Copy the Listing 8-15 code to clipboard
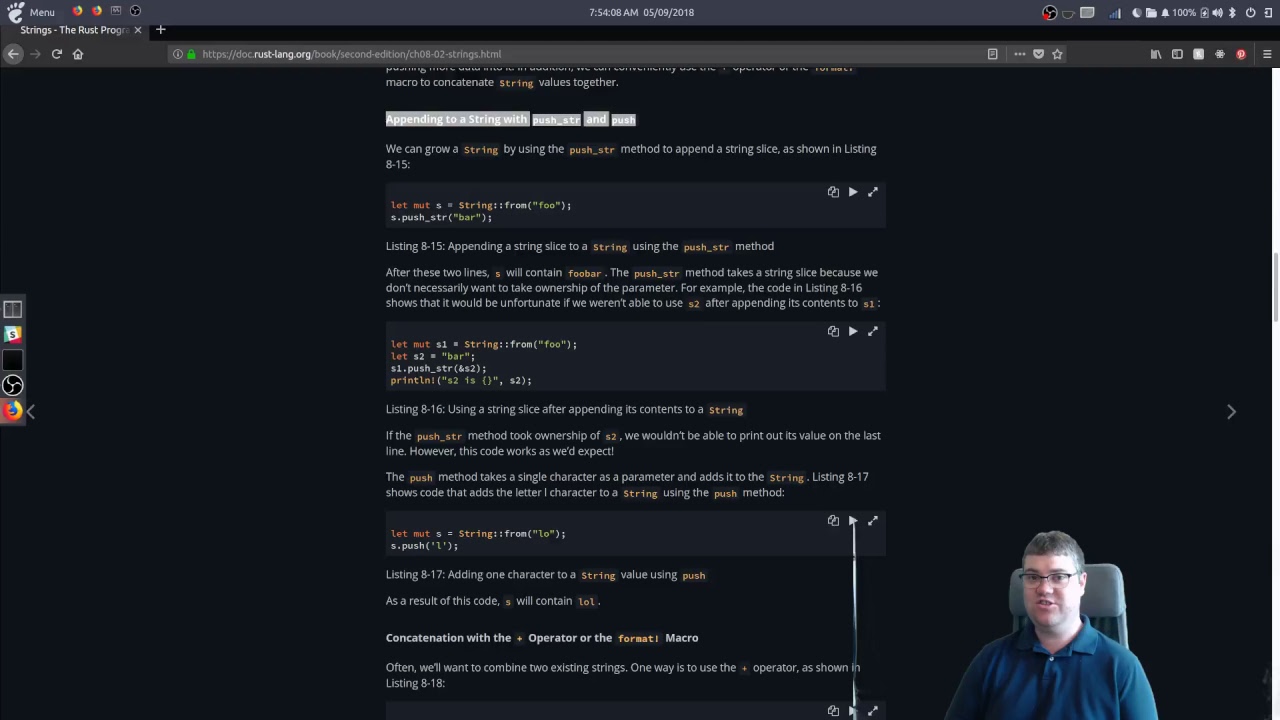 pos(833,192)
